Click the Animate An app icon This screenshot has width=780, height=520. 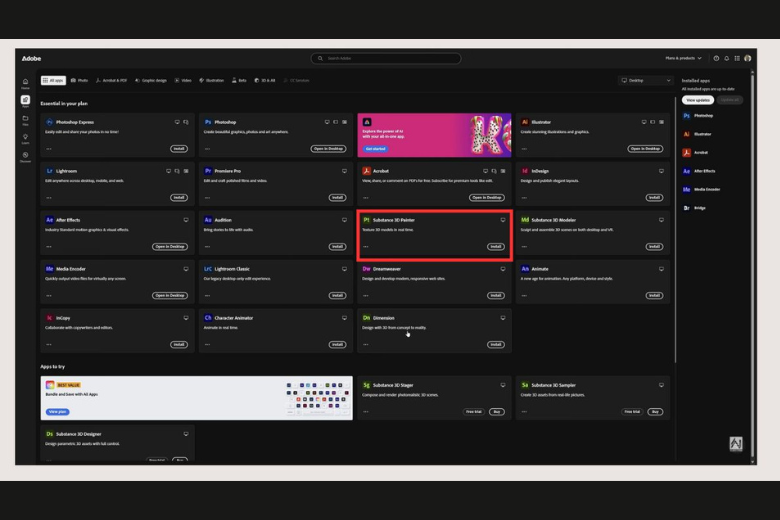click(525, 269)
